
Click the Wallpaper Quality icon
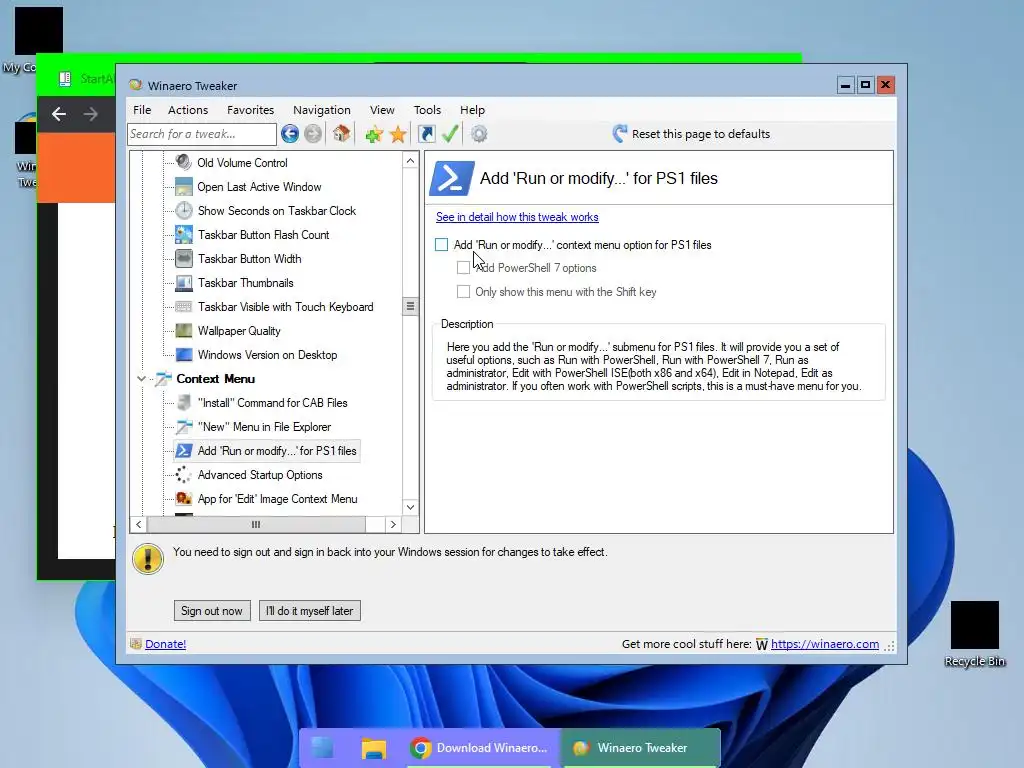(184, 330)
